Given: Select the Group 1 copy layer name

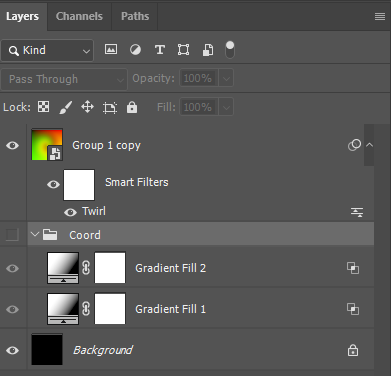Looking at the screenshot, I should [x=106, y=146].
